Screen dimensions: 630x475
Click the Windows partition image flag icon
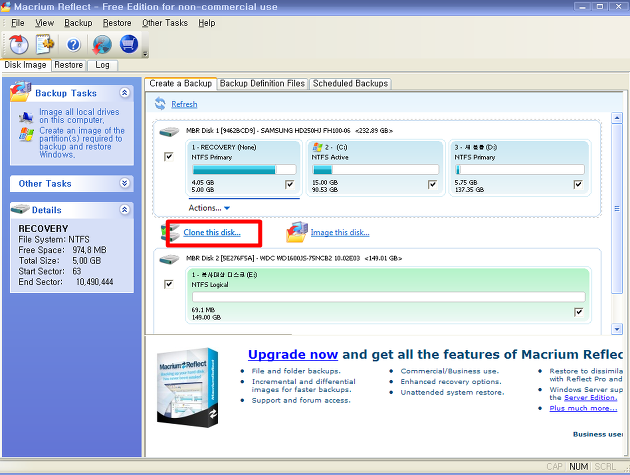click(x=26, y=135)
